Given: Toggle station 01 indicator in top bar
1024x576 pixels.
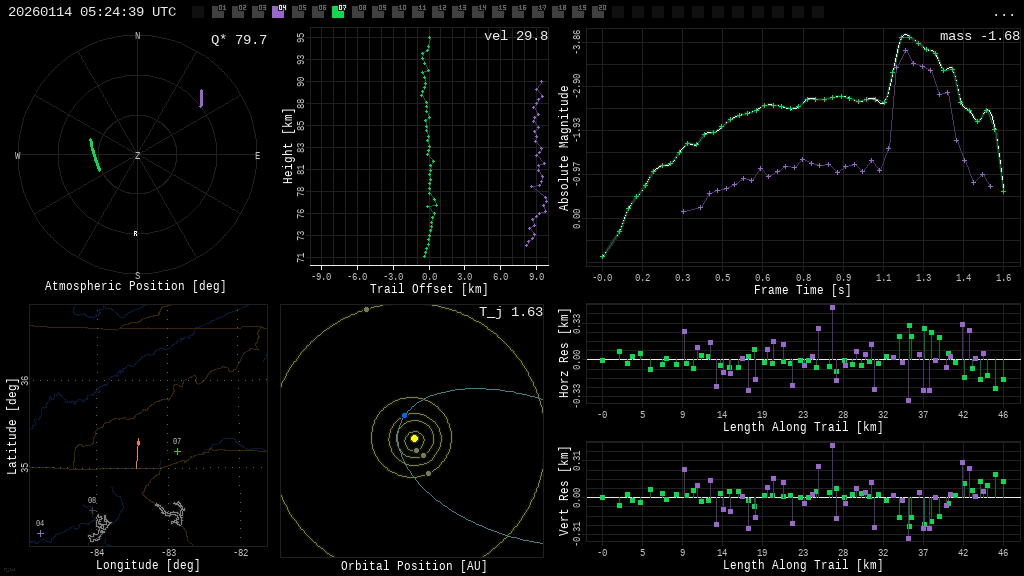Looking at the screenshot, I should click(x=218, y=12).
